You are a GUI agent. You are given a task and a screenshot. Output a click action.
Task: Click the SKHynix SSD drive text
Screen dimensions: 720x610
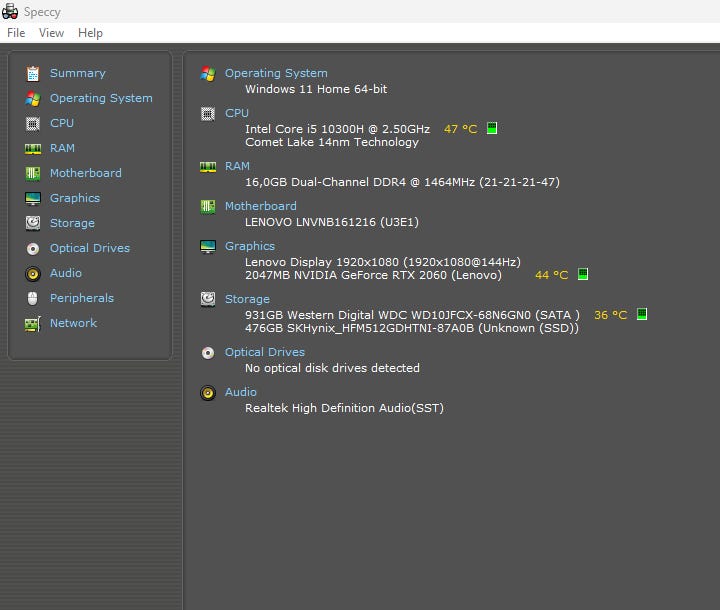coord(412,328)
